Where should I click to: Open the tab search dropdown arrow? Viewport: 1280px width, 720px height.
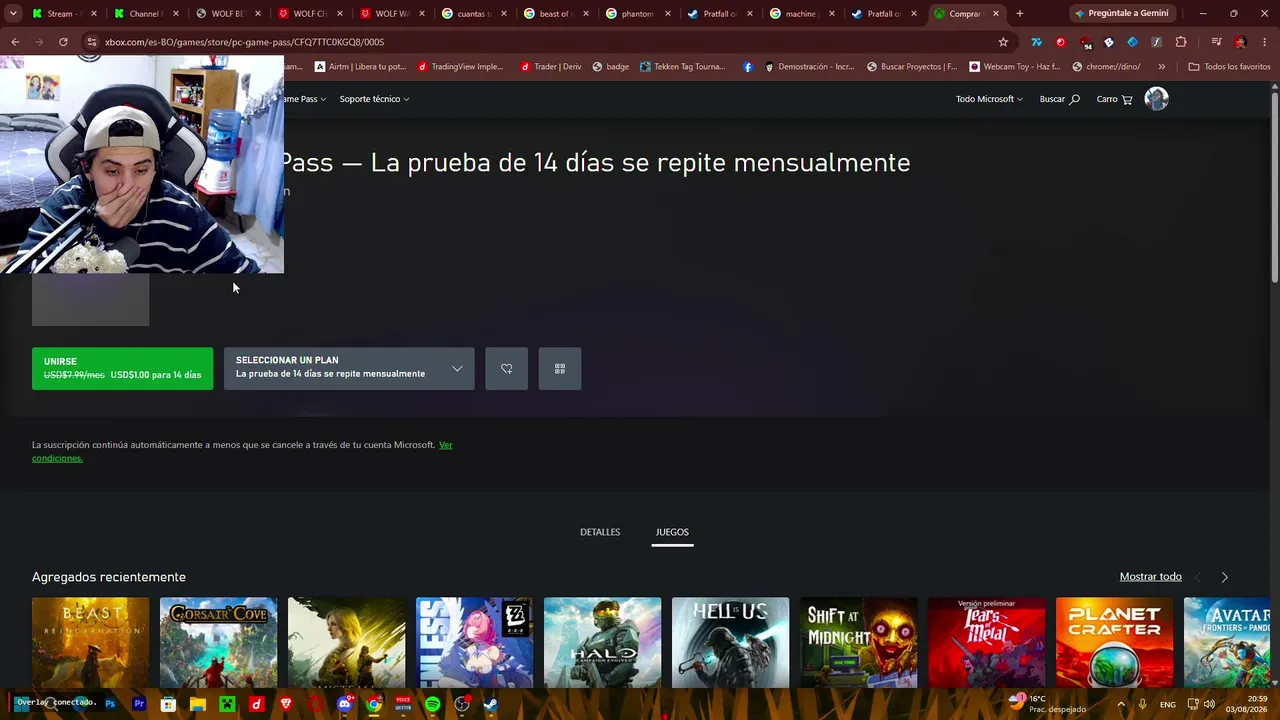[13, 13]
